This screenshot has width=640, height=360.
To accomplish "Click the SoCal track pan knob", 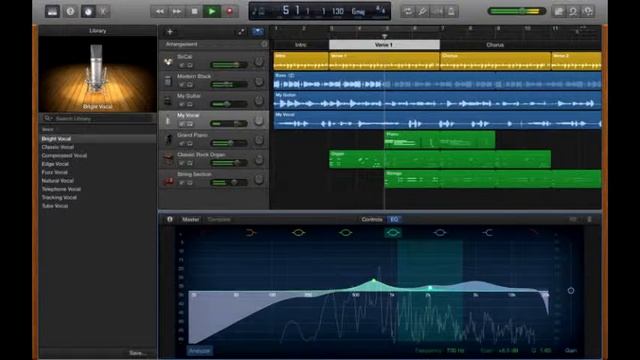I will (x=259, y=62).
